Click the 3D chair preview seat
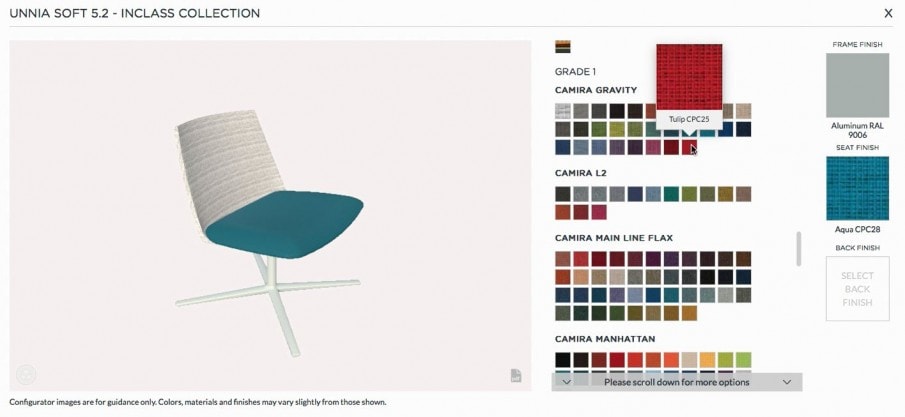 pos(285,224)
